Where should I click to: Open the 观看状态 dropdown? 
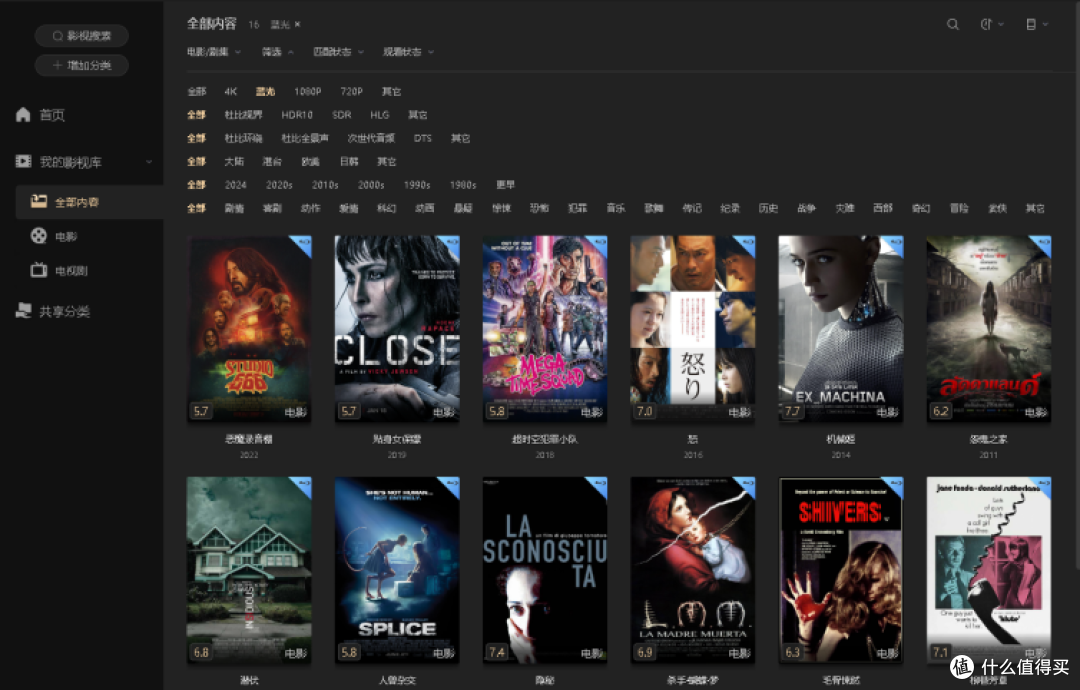(408, 52)
